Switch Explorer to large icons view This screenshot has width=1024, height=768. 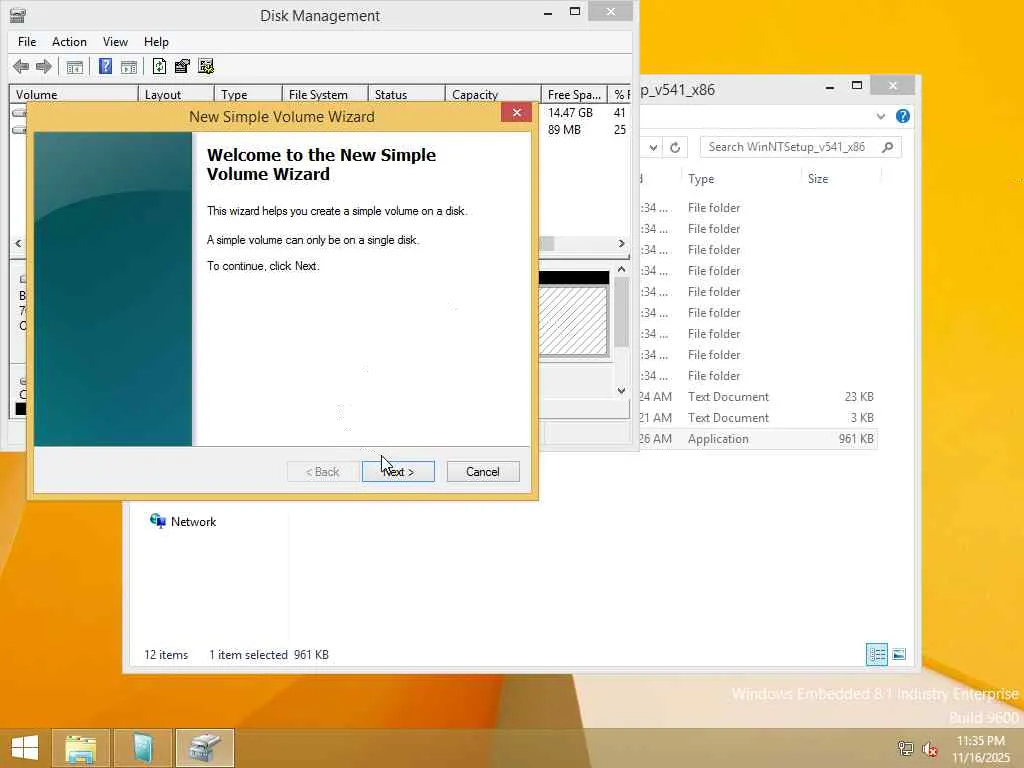pyautogui.click(x=899, y=654)
